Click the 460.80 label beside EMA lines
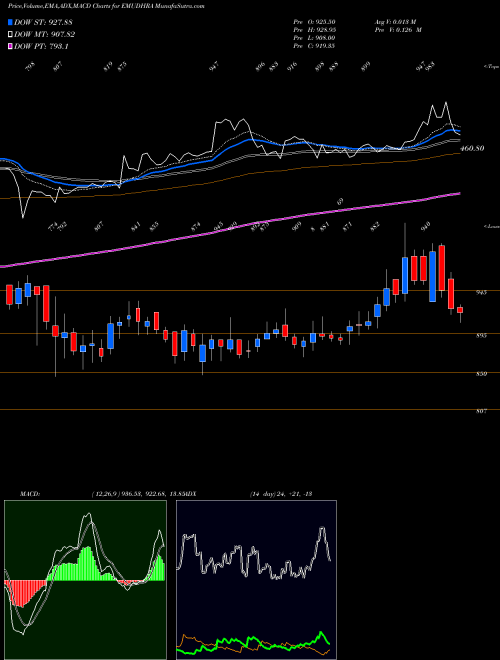Screen dimensions: 500x660 pyautogui.click(x=472, y=148)
